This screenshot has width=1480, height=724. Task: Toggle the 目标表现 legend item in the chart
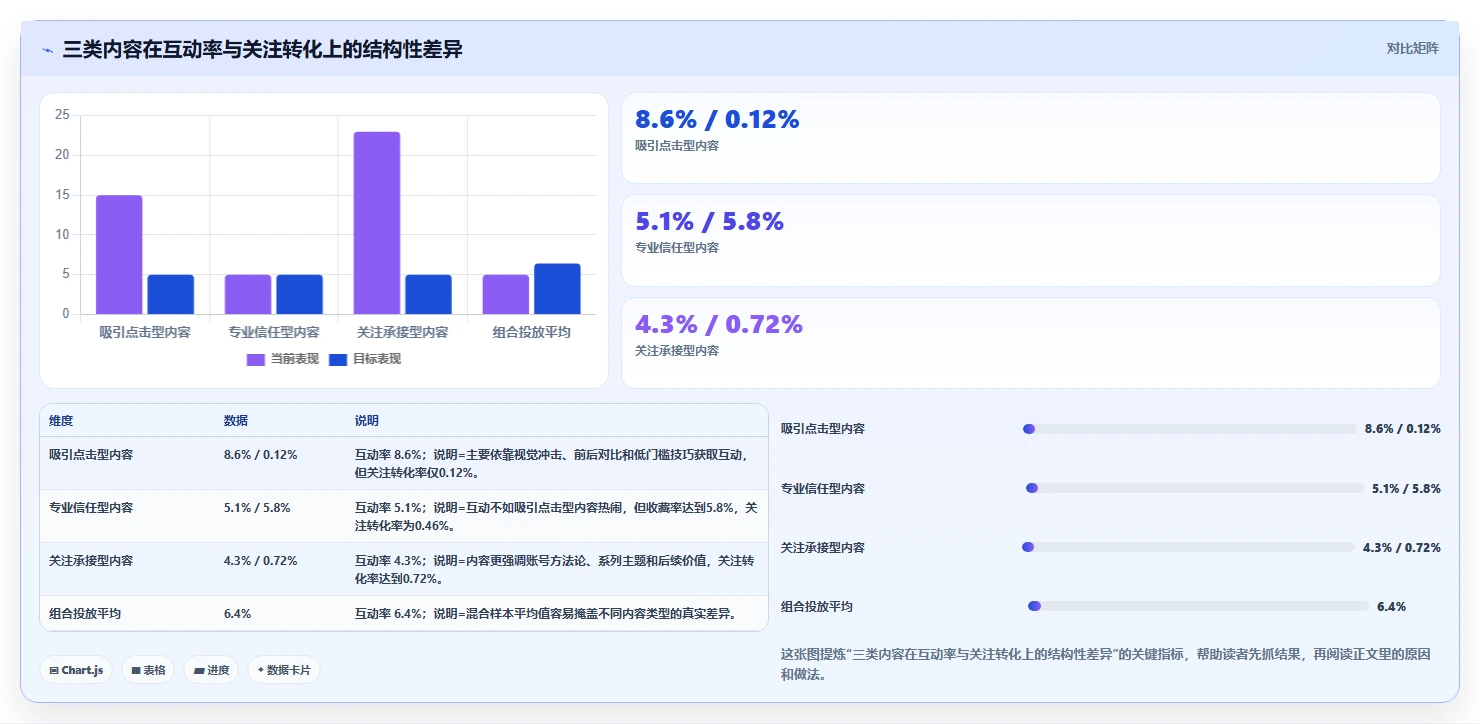coord(365,359)
